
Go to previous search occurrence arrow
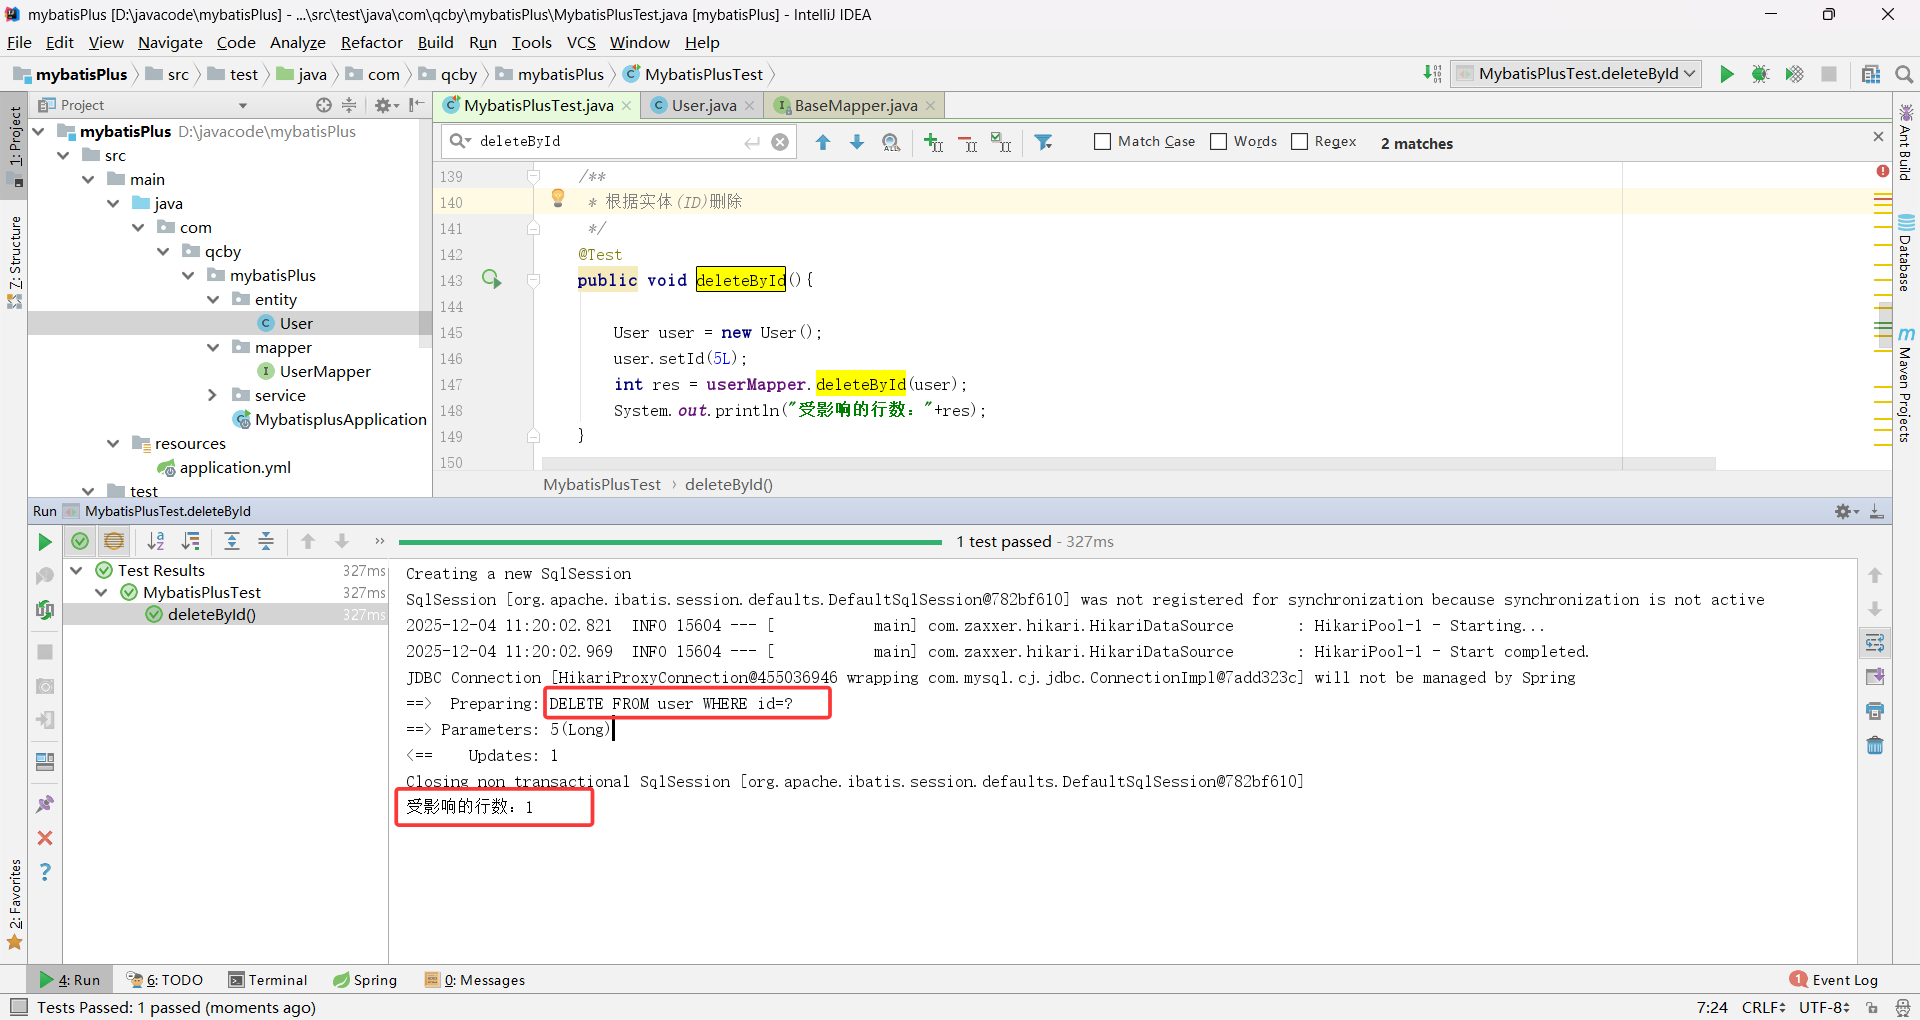823,142
